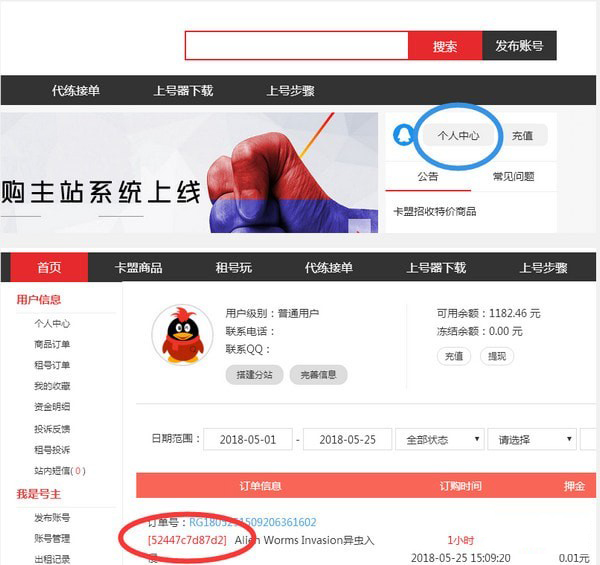Click the start date field 2018-05-01

click(248, 439)
